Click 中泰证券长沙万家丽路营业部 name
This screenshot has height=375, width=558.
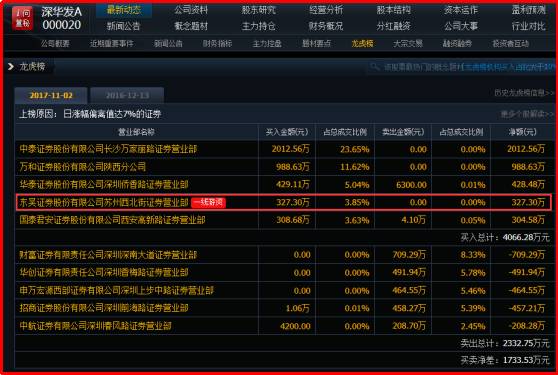click(x=108, y=149)
